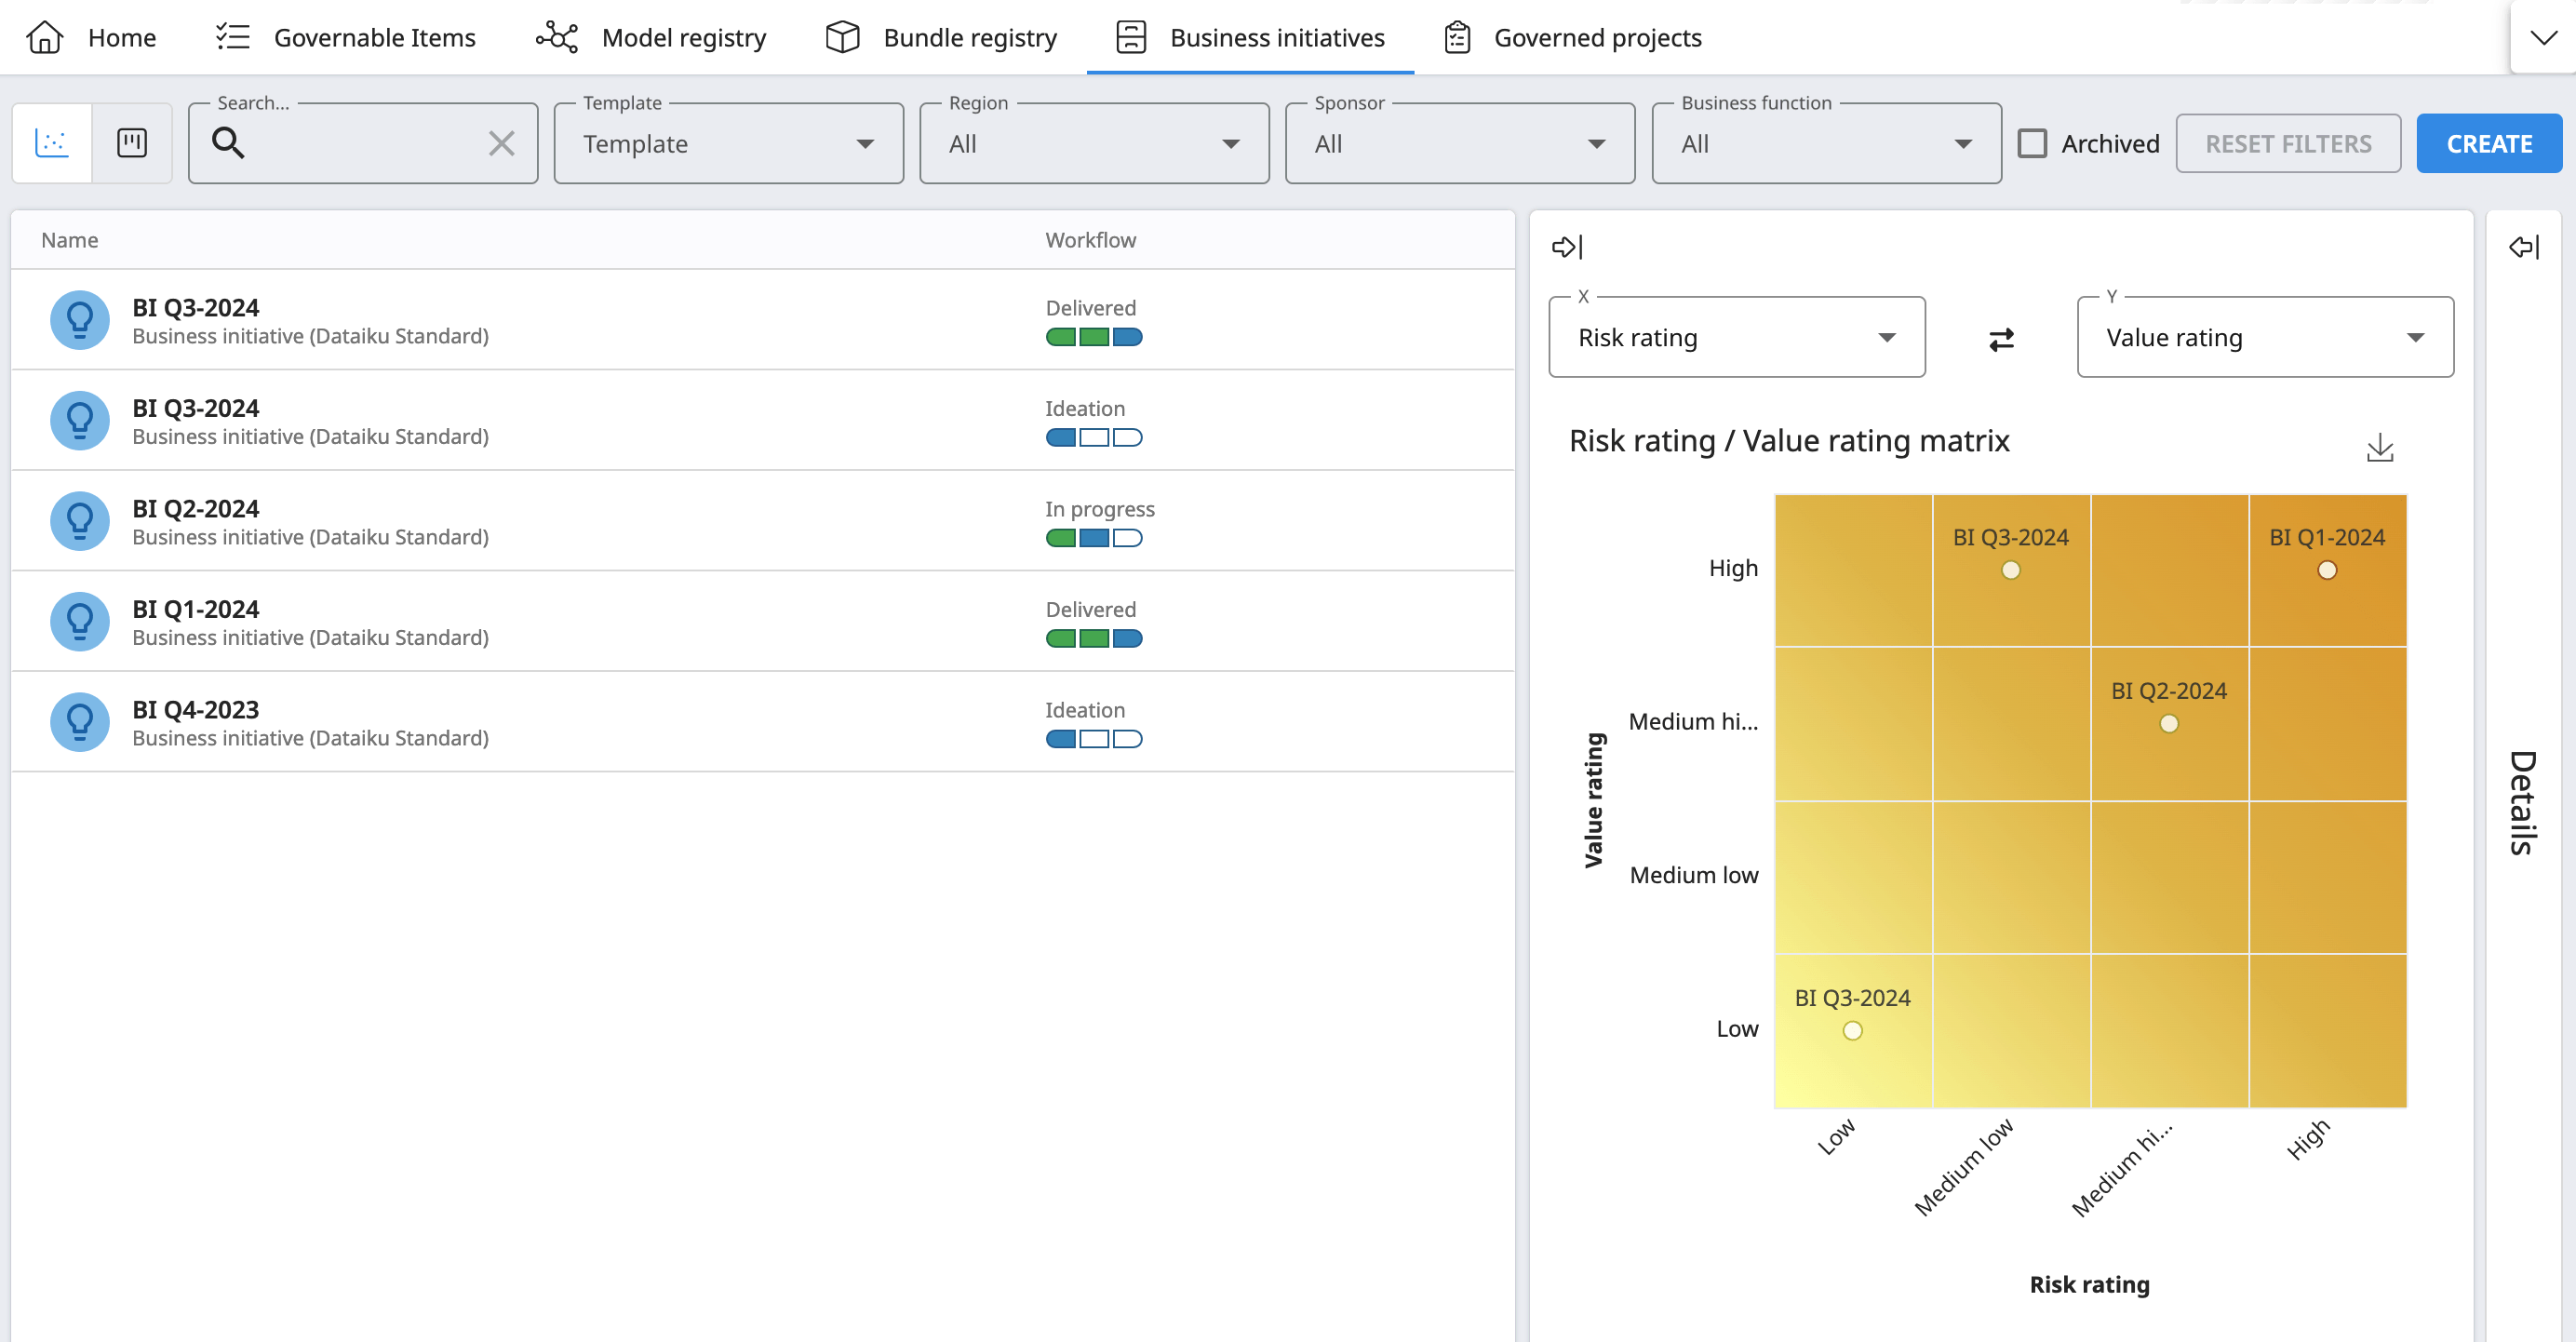Click lightbulb icon of Ideation BI Q3-2024

80,420
